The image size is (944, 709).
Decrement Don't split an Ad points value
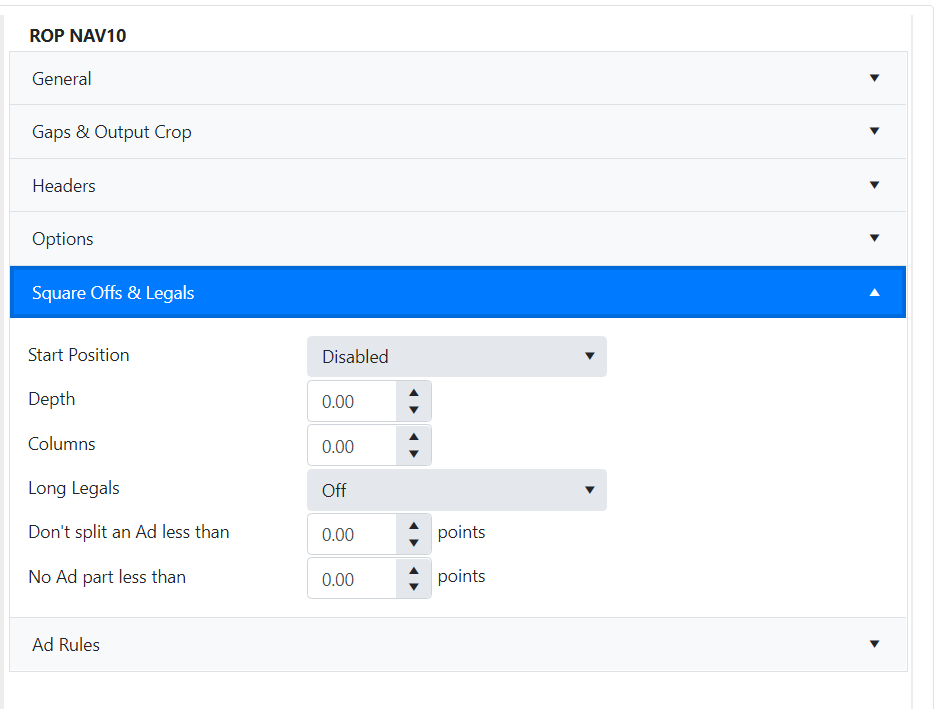point(414,544)
